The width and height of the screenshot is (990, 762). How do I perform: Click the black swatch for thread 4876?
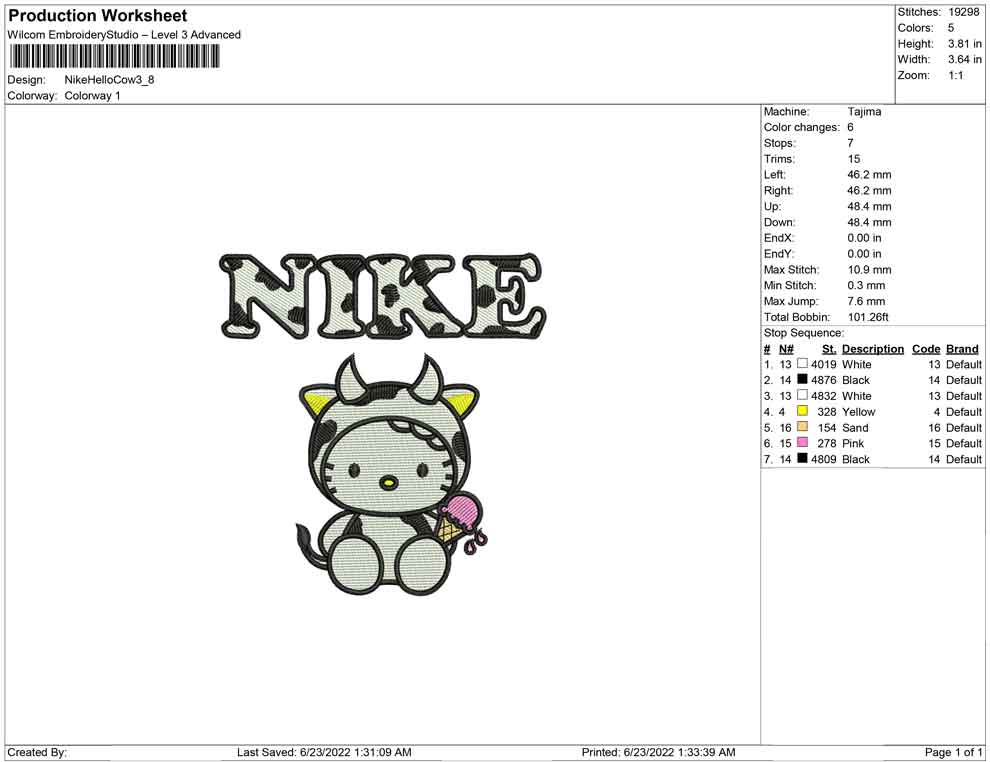pos(802,379)
